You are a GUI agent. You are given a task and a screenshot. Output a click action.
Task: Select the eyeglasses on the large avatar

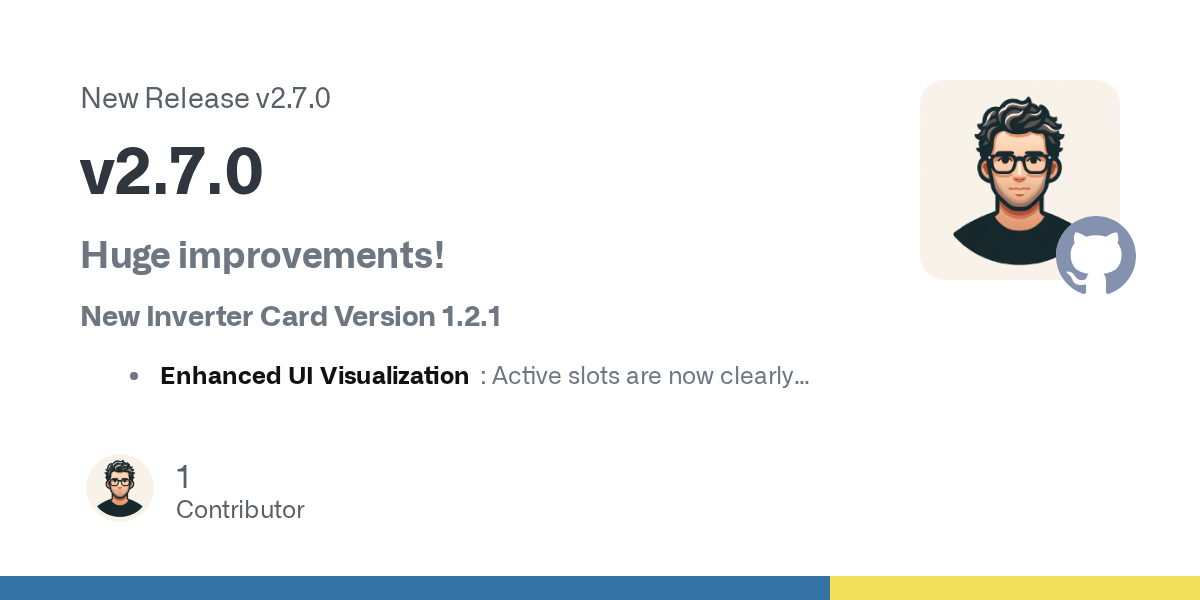[x=1019, y=162]
